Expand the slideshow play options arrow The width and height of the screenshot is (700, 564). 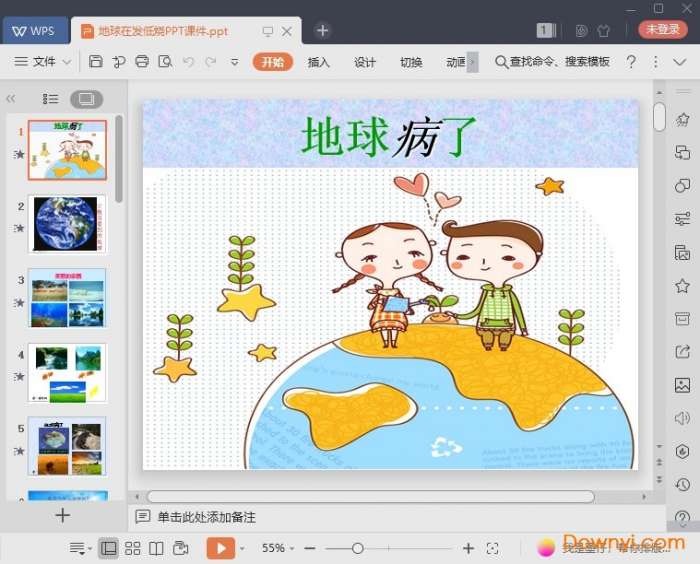242,548
